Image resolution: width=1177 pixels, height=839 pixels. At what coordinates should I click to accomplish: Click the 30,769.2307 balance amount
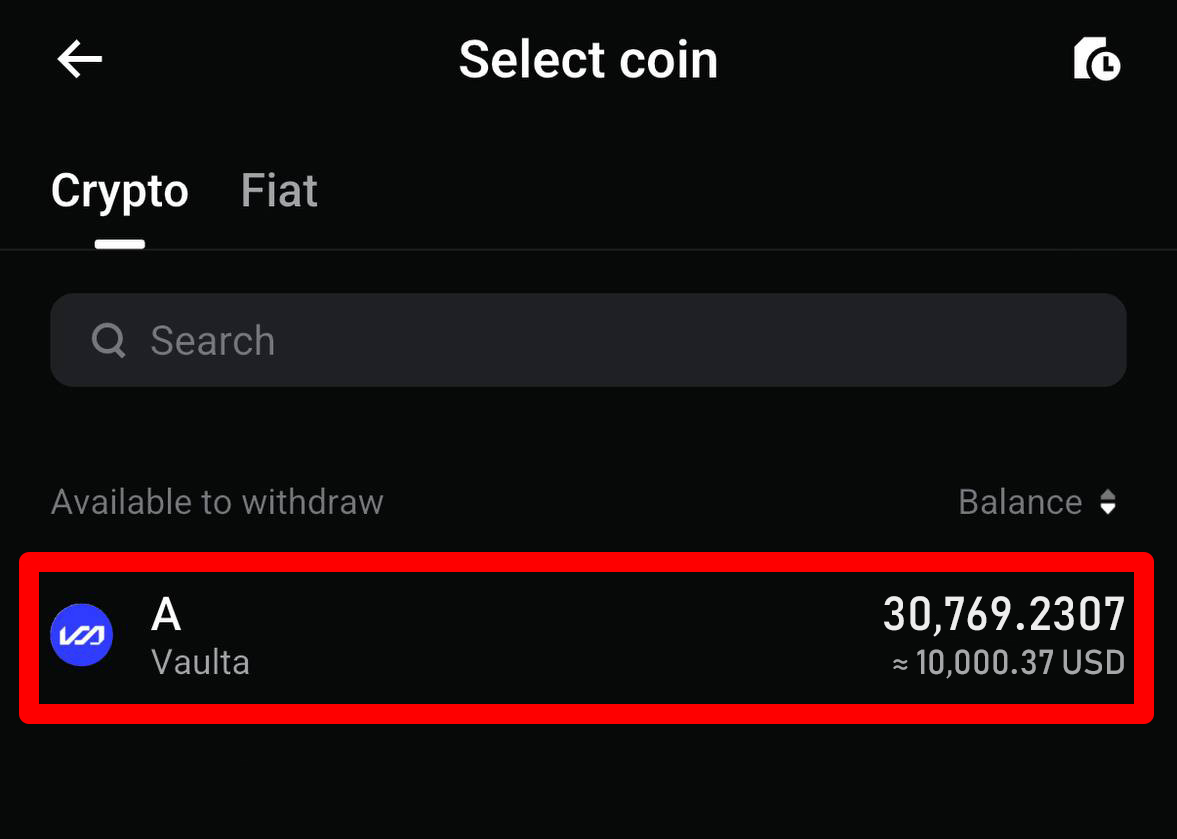pos(1003,615)
